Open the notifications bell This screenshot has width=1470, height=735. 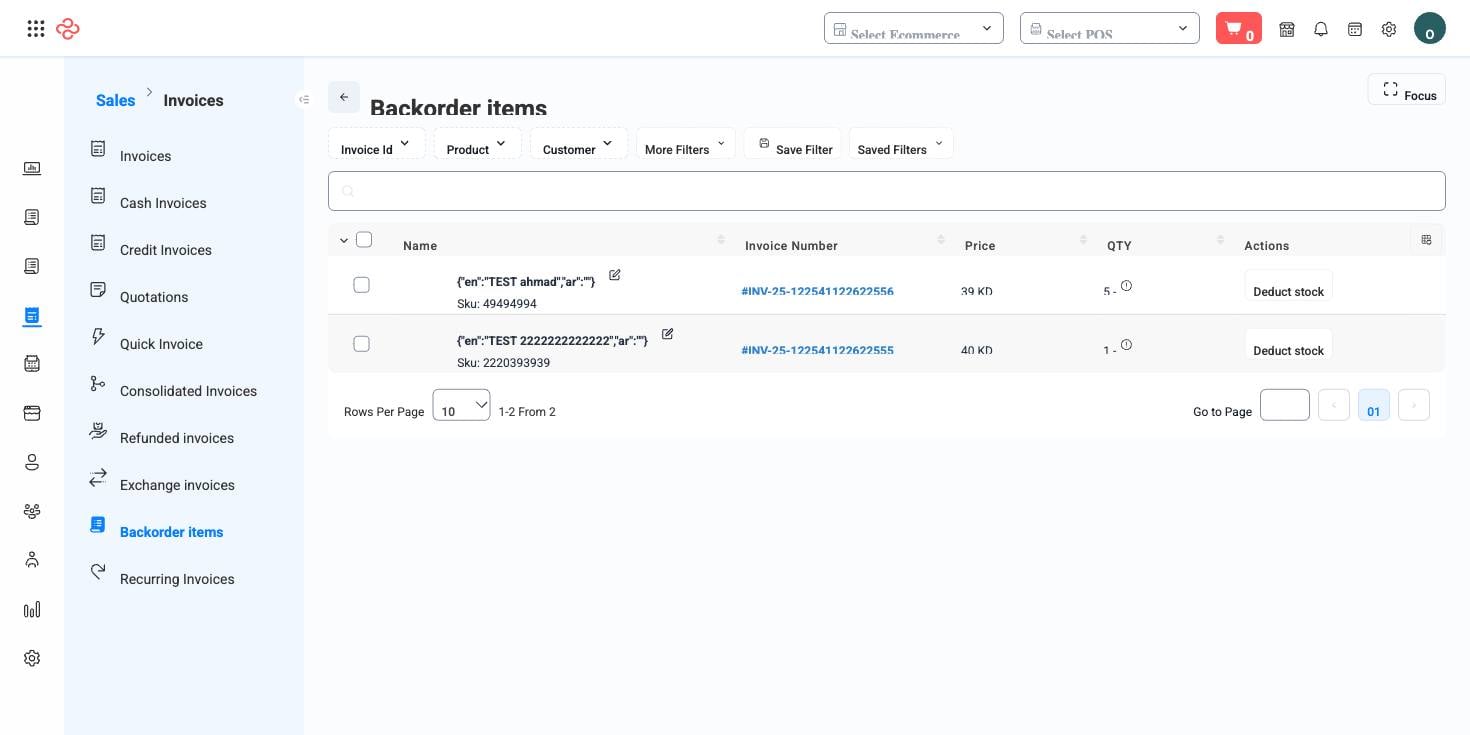[1321, 29]
